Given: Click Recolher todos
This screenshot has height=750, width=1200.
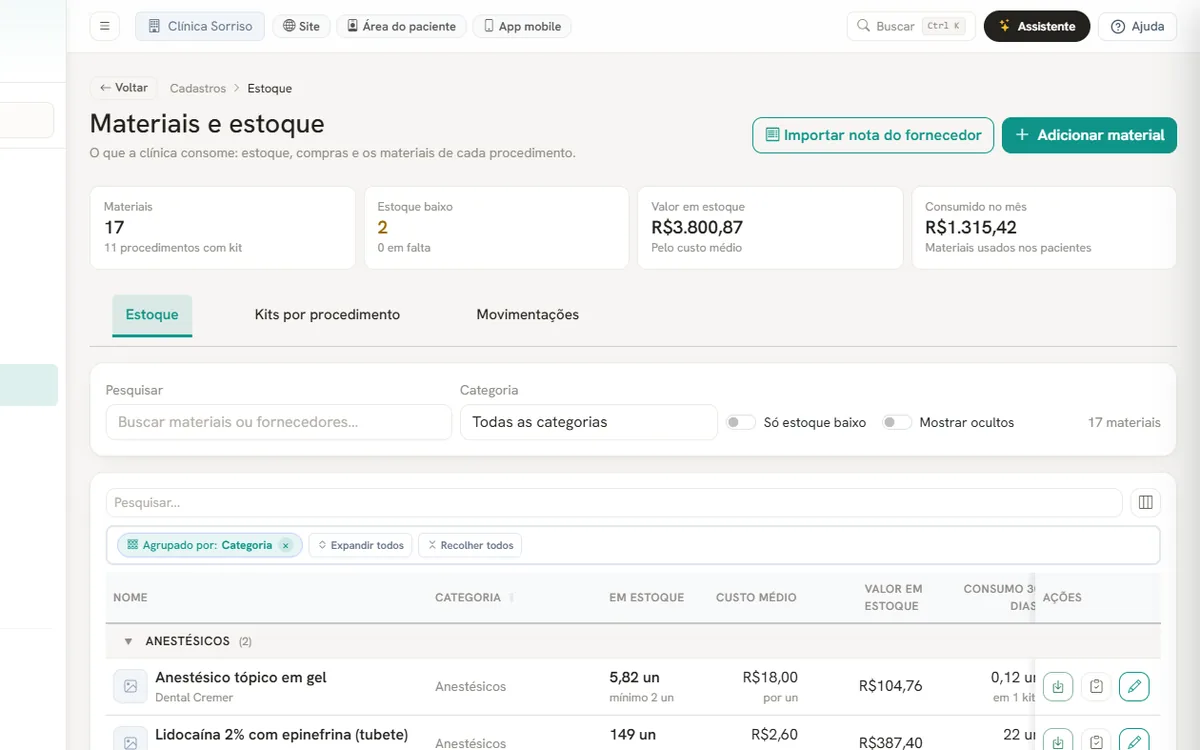Looking at the screenshot, I should (x=470, y=545).
